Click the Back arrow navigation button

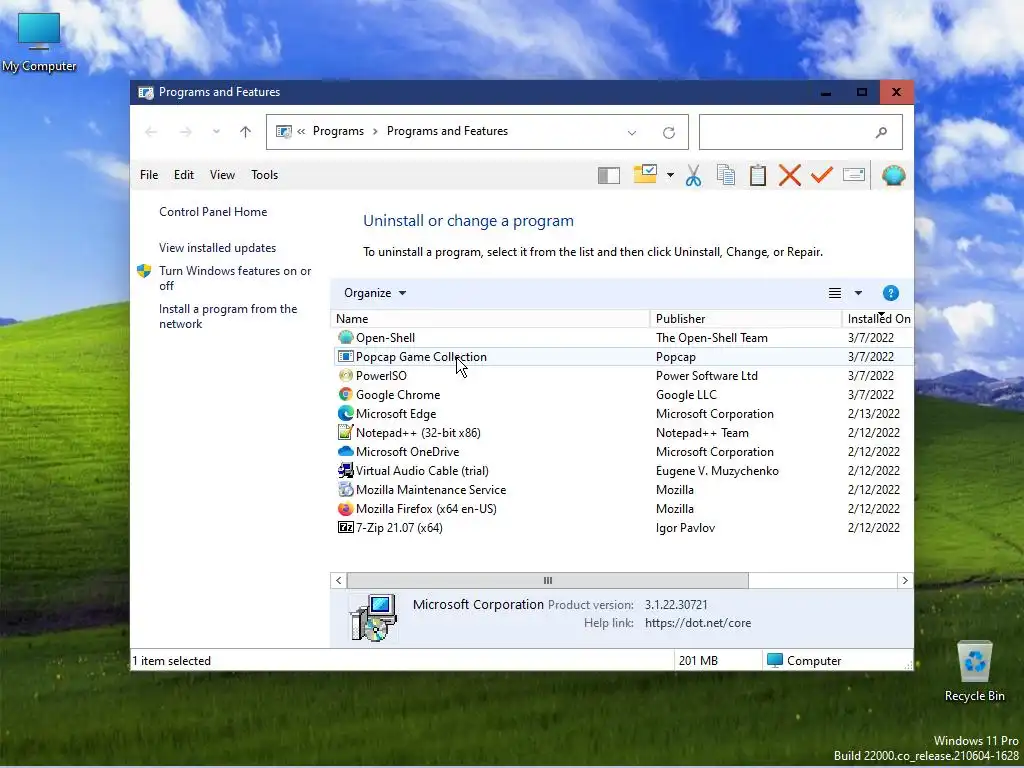(151, 132)
